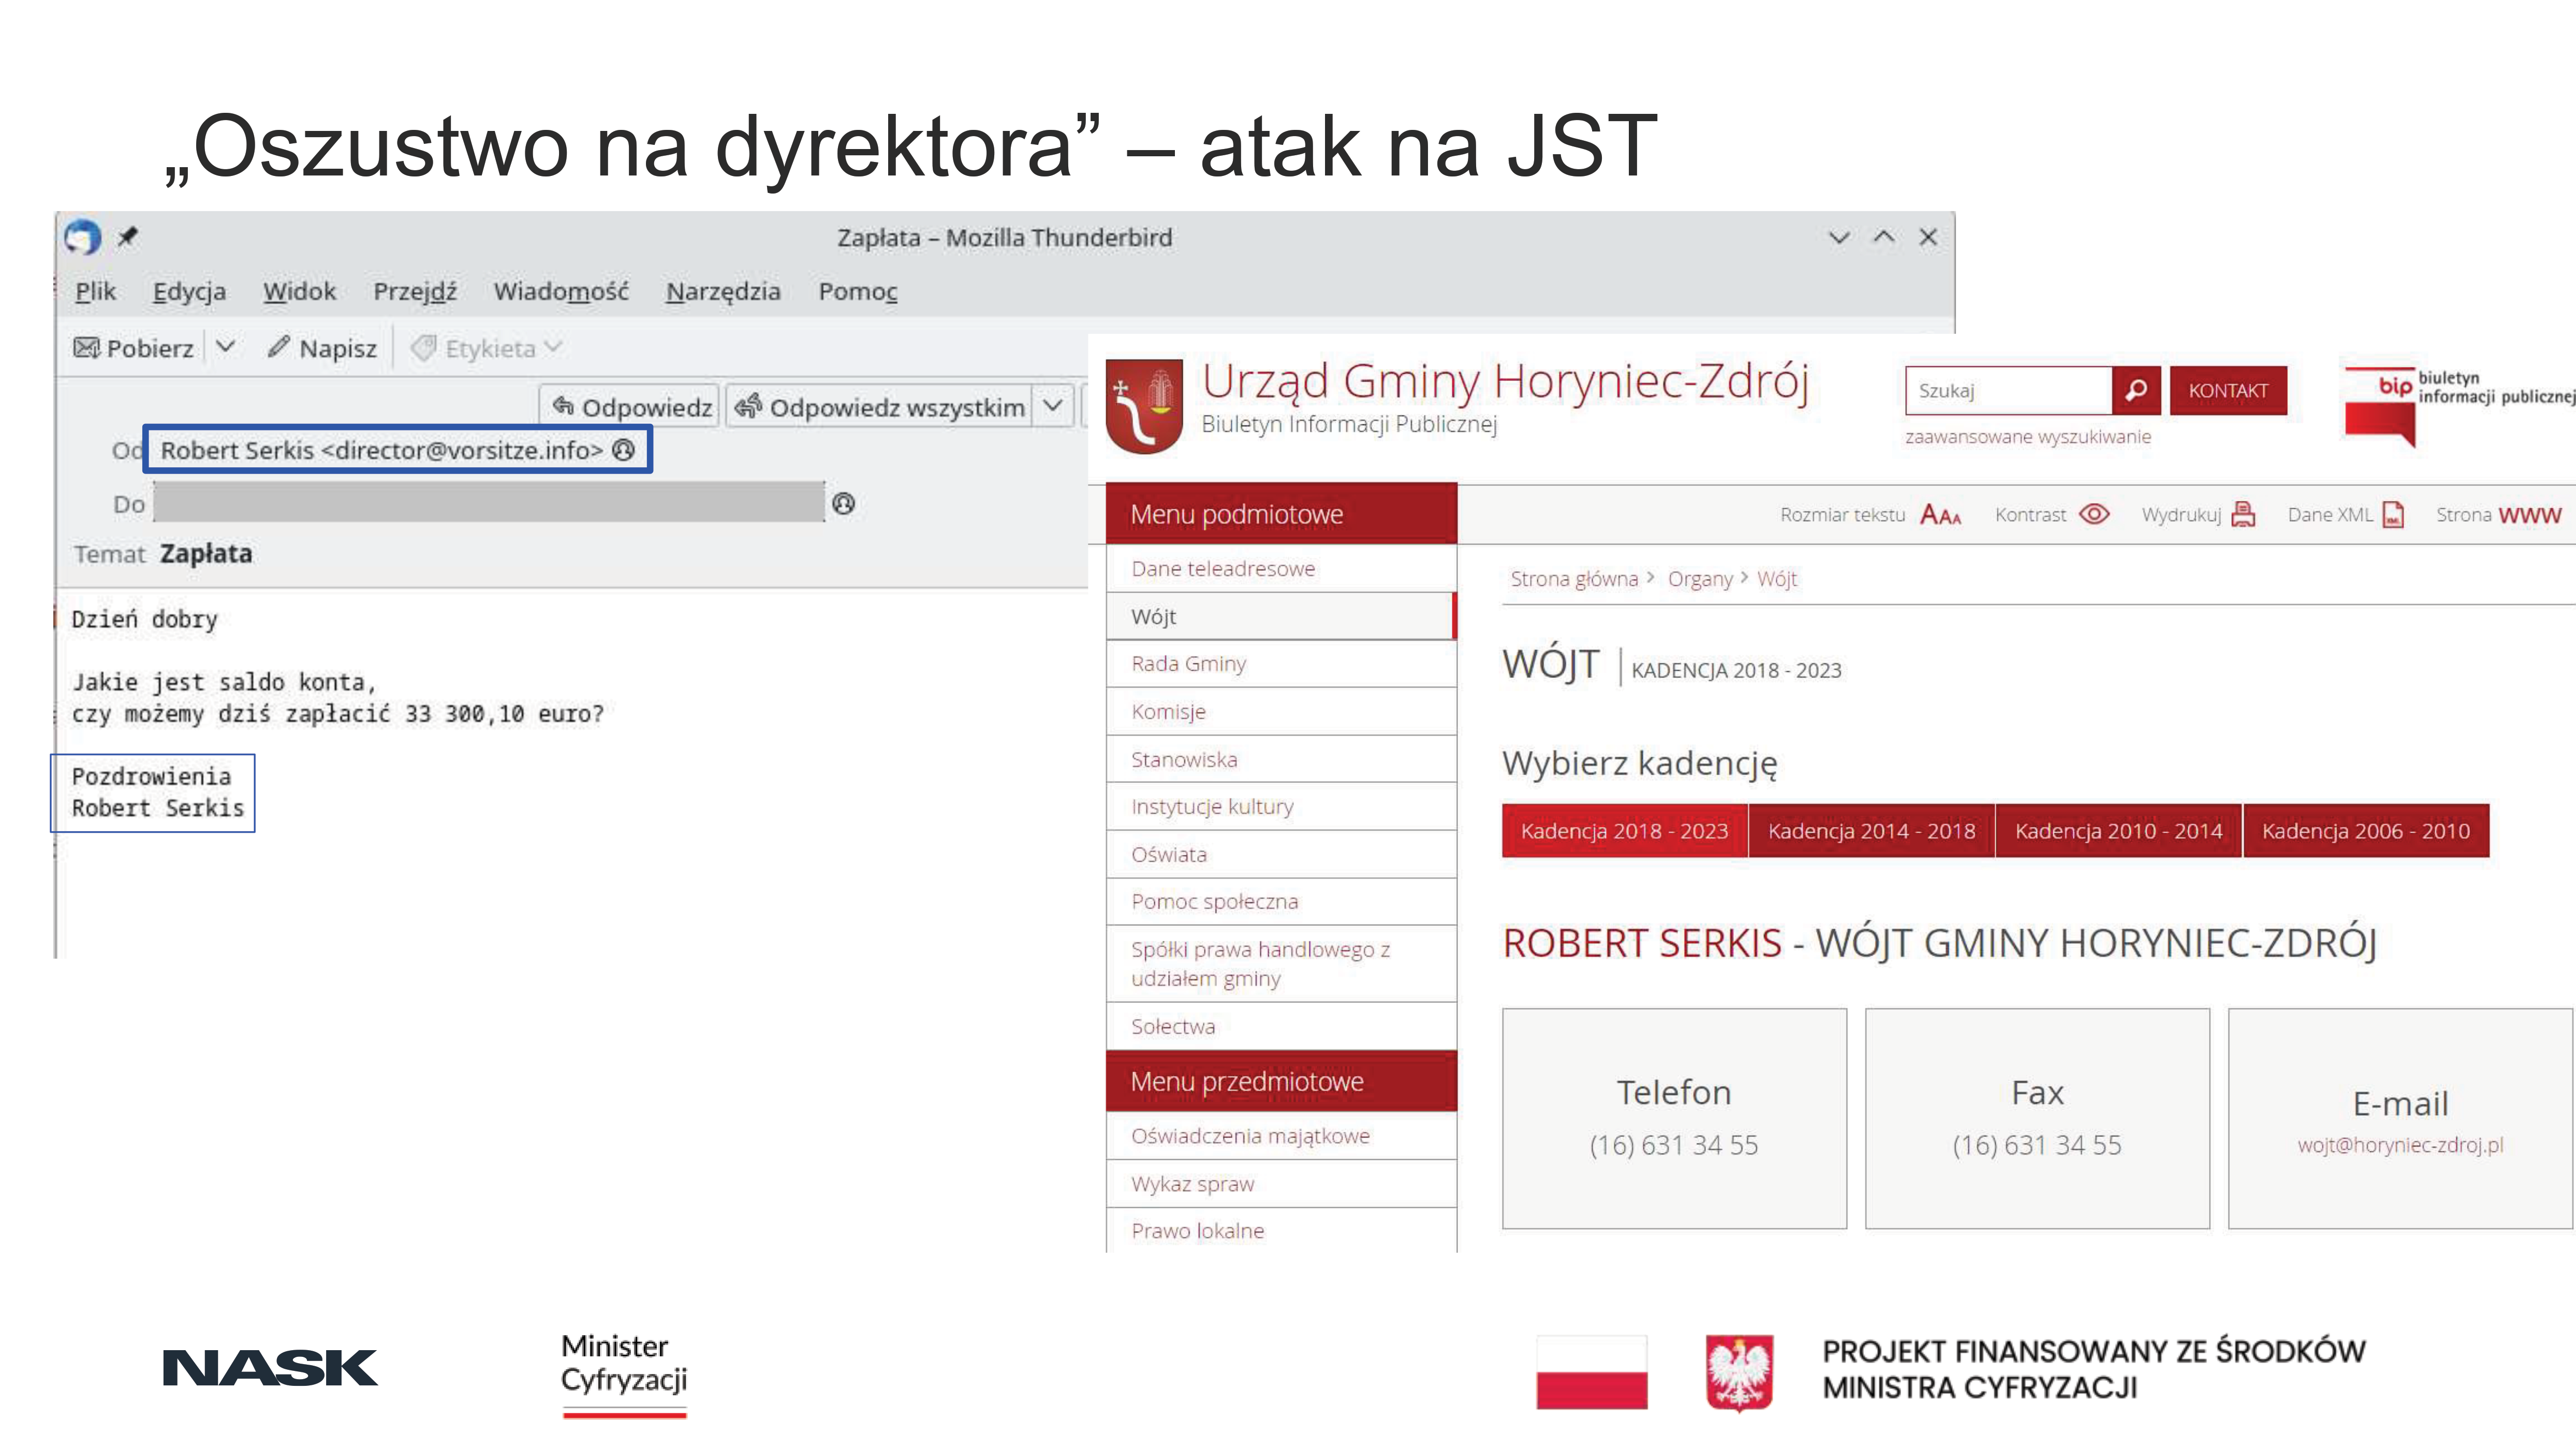The image size is (2576, 1449).
Task: Open Wykaz spraw menu entry
Action: pos(1281,1184)
